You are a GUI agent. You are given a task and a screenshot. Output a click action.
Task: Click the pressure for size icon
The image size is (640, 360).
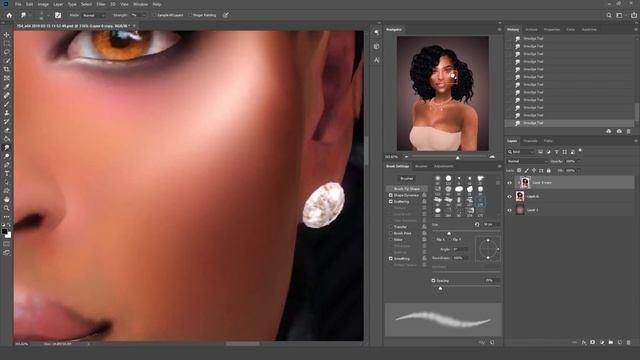click(226, 15)
